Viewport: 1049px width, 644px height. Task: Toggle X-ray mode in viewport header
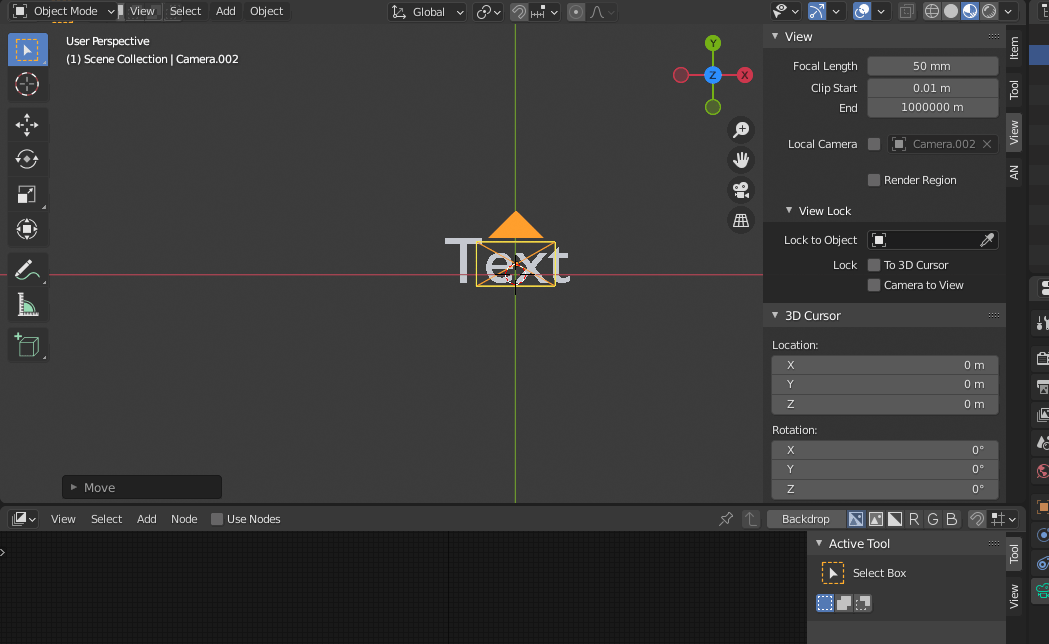[907, 11]
